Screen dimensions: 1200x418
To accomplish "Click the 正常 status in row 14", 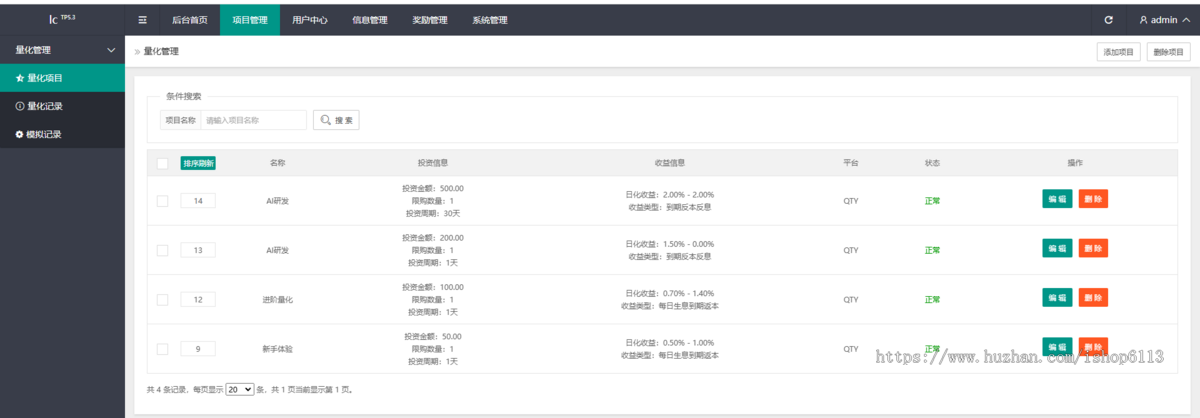I will coord(932,201).
